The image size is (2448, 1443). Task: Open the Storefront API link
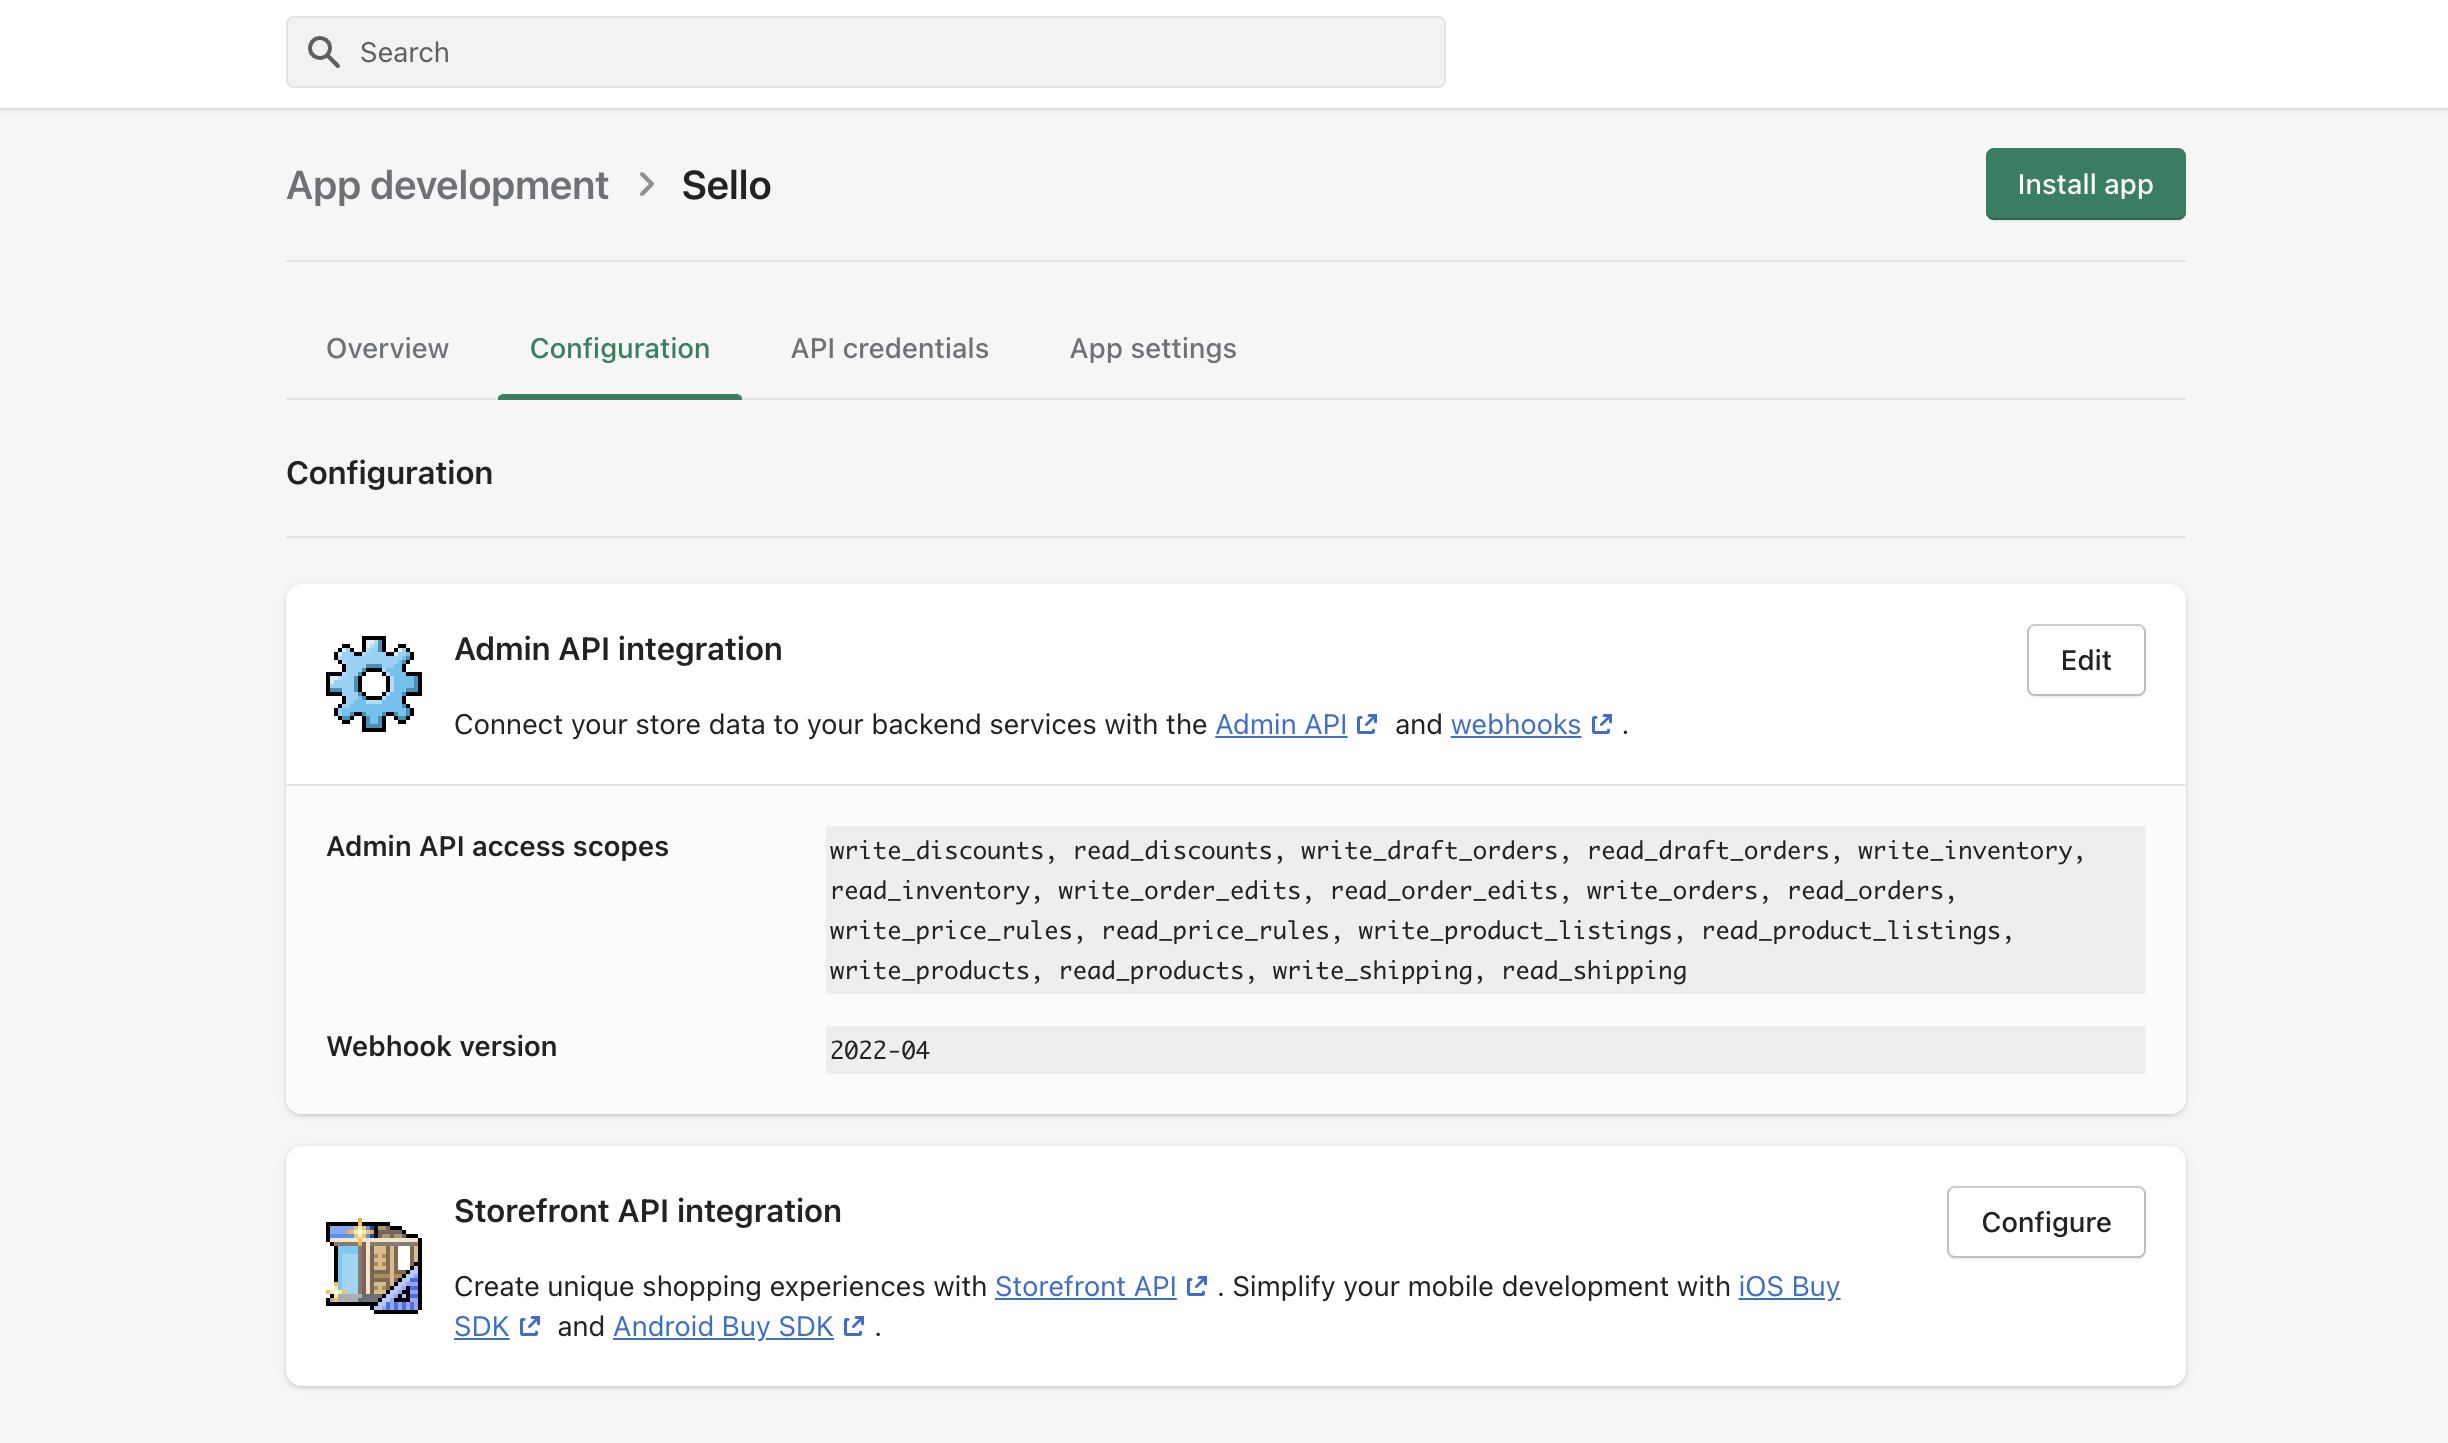[x=1085, y=1286]
